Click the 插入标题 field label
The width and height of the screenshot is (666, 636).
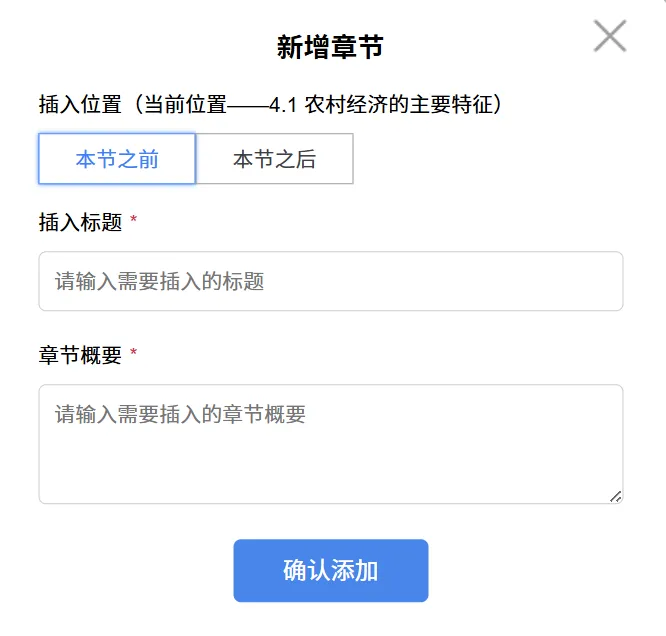pyautogui.click(x=80, y=222)
